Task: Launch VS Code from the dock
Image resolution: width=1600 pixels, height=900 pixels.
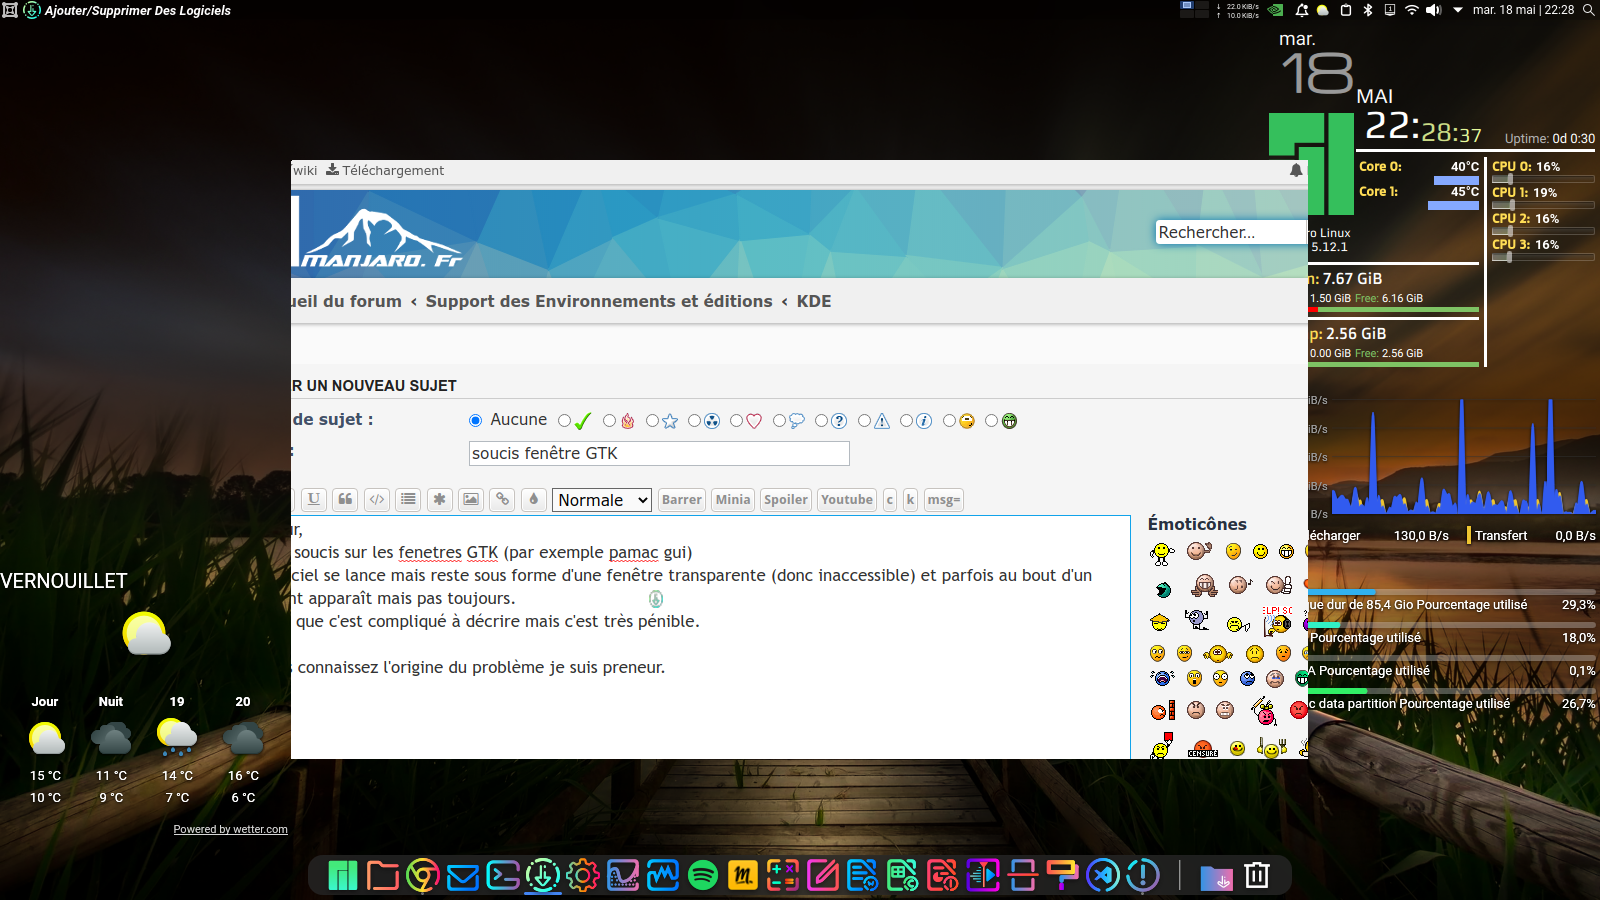Action: coord(1103,876)
